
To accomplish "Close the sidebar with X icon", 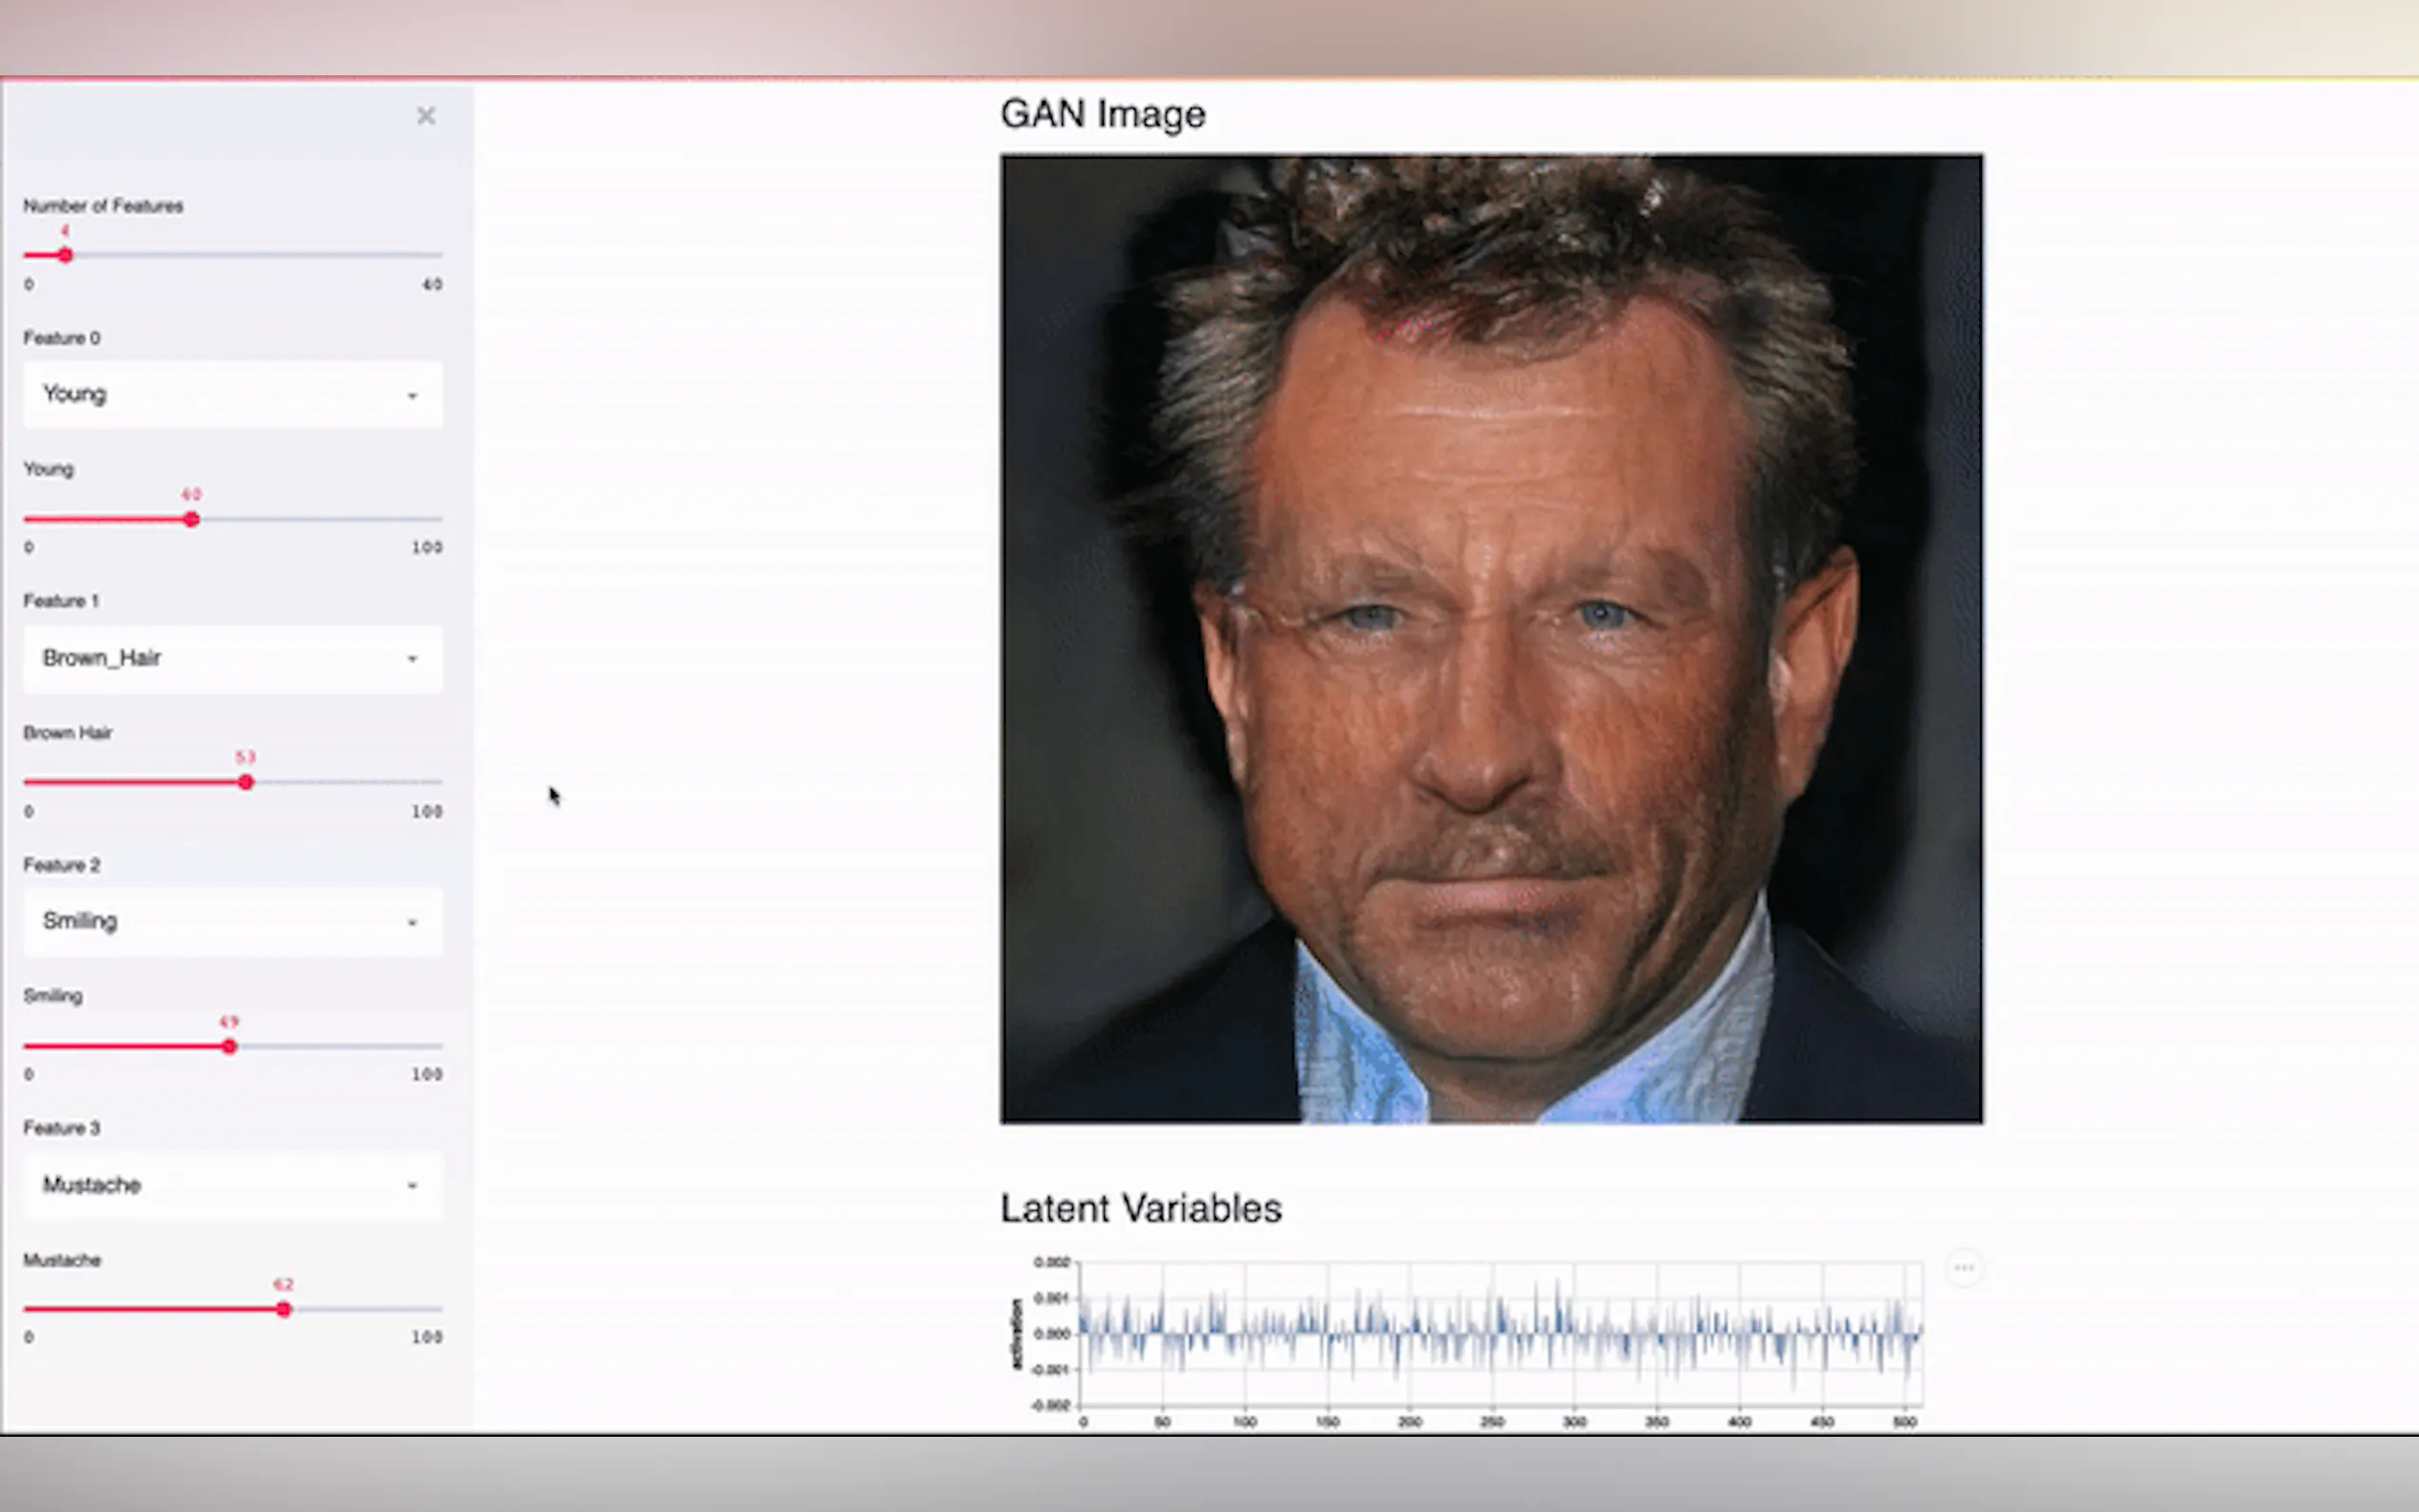I will point(426,116).
